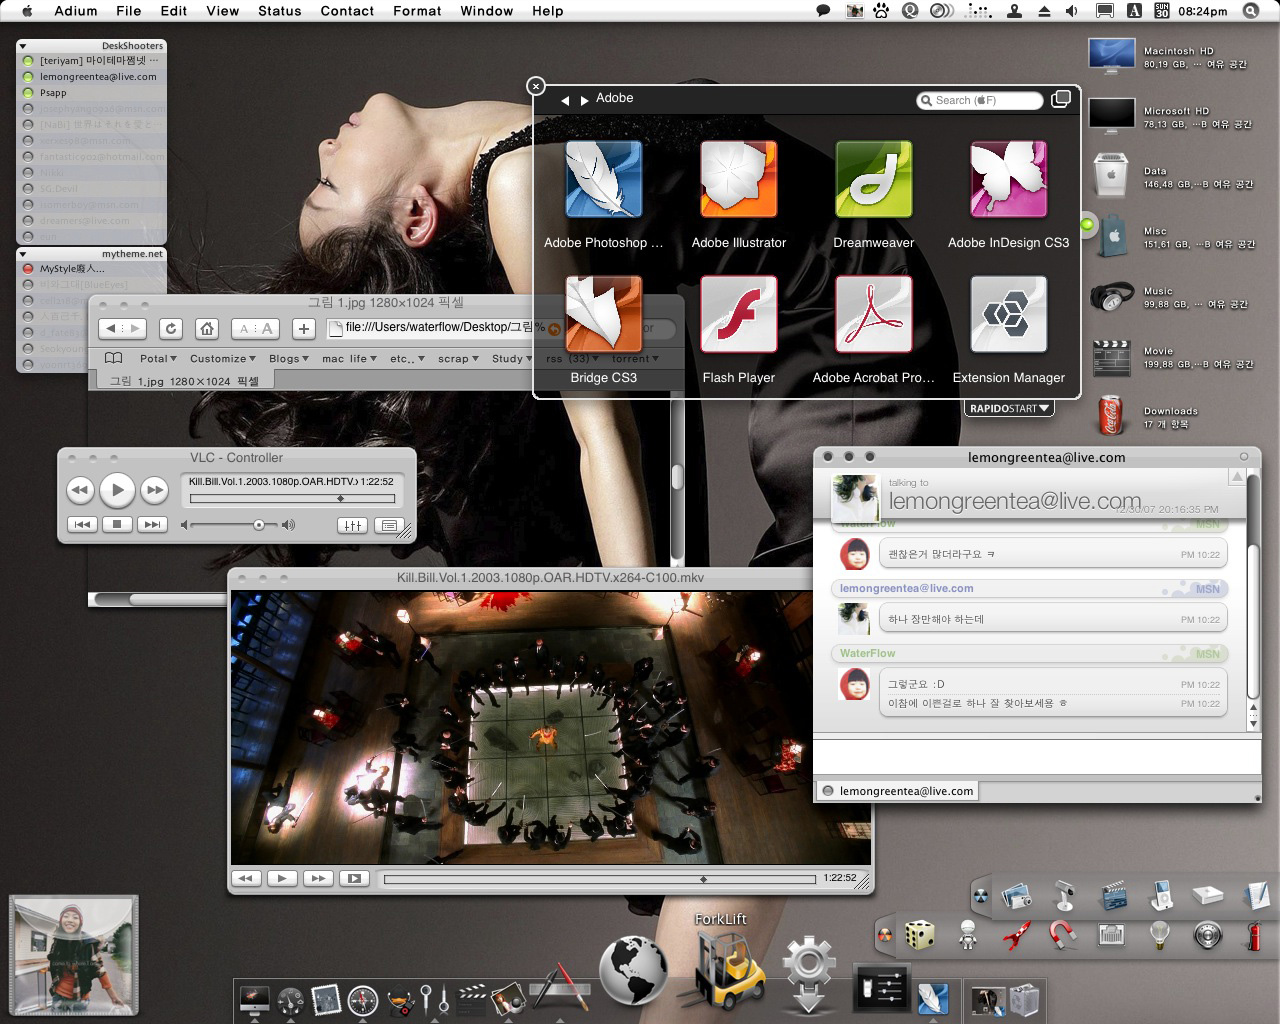Open the Status menu
Image resolution: width=1280 pixels, height=1024 pixels.
click(279, 11)
